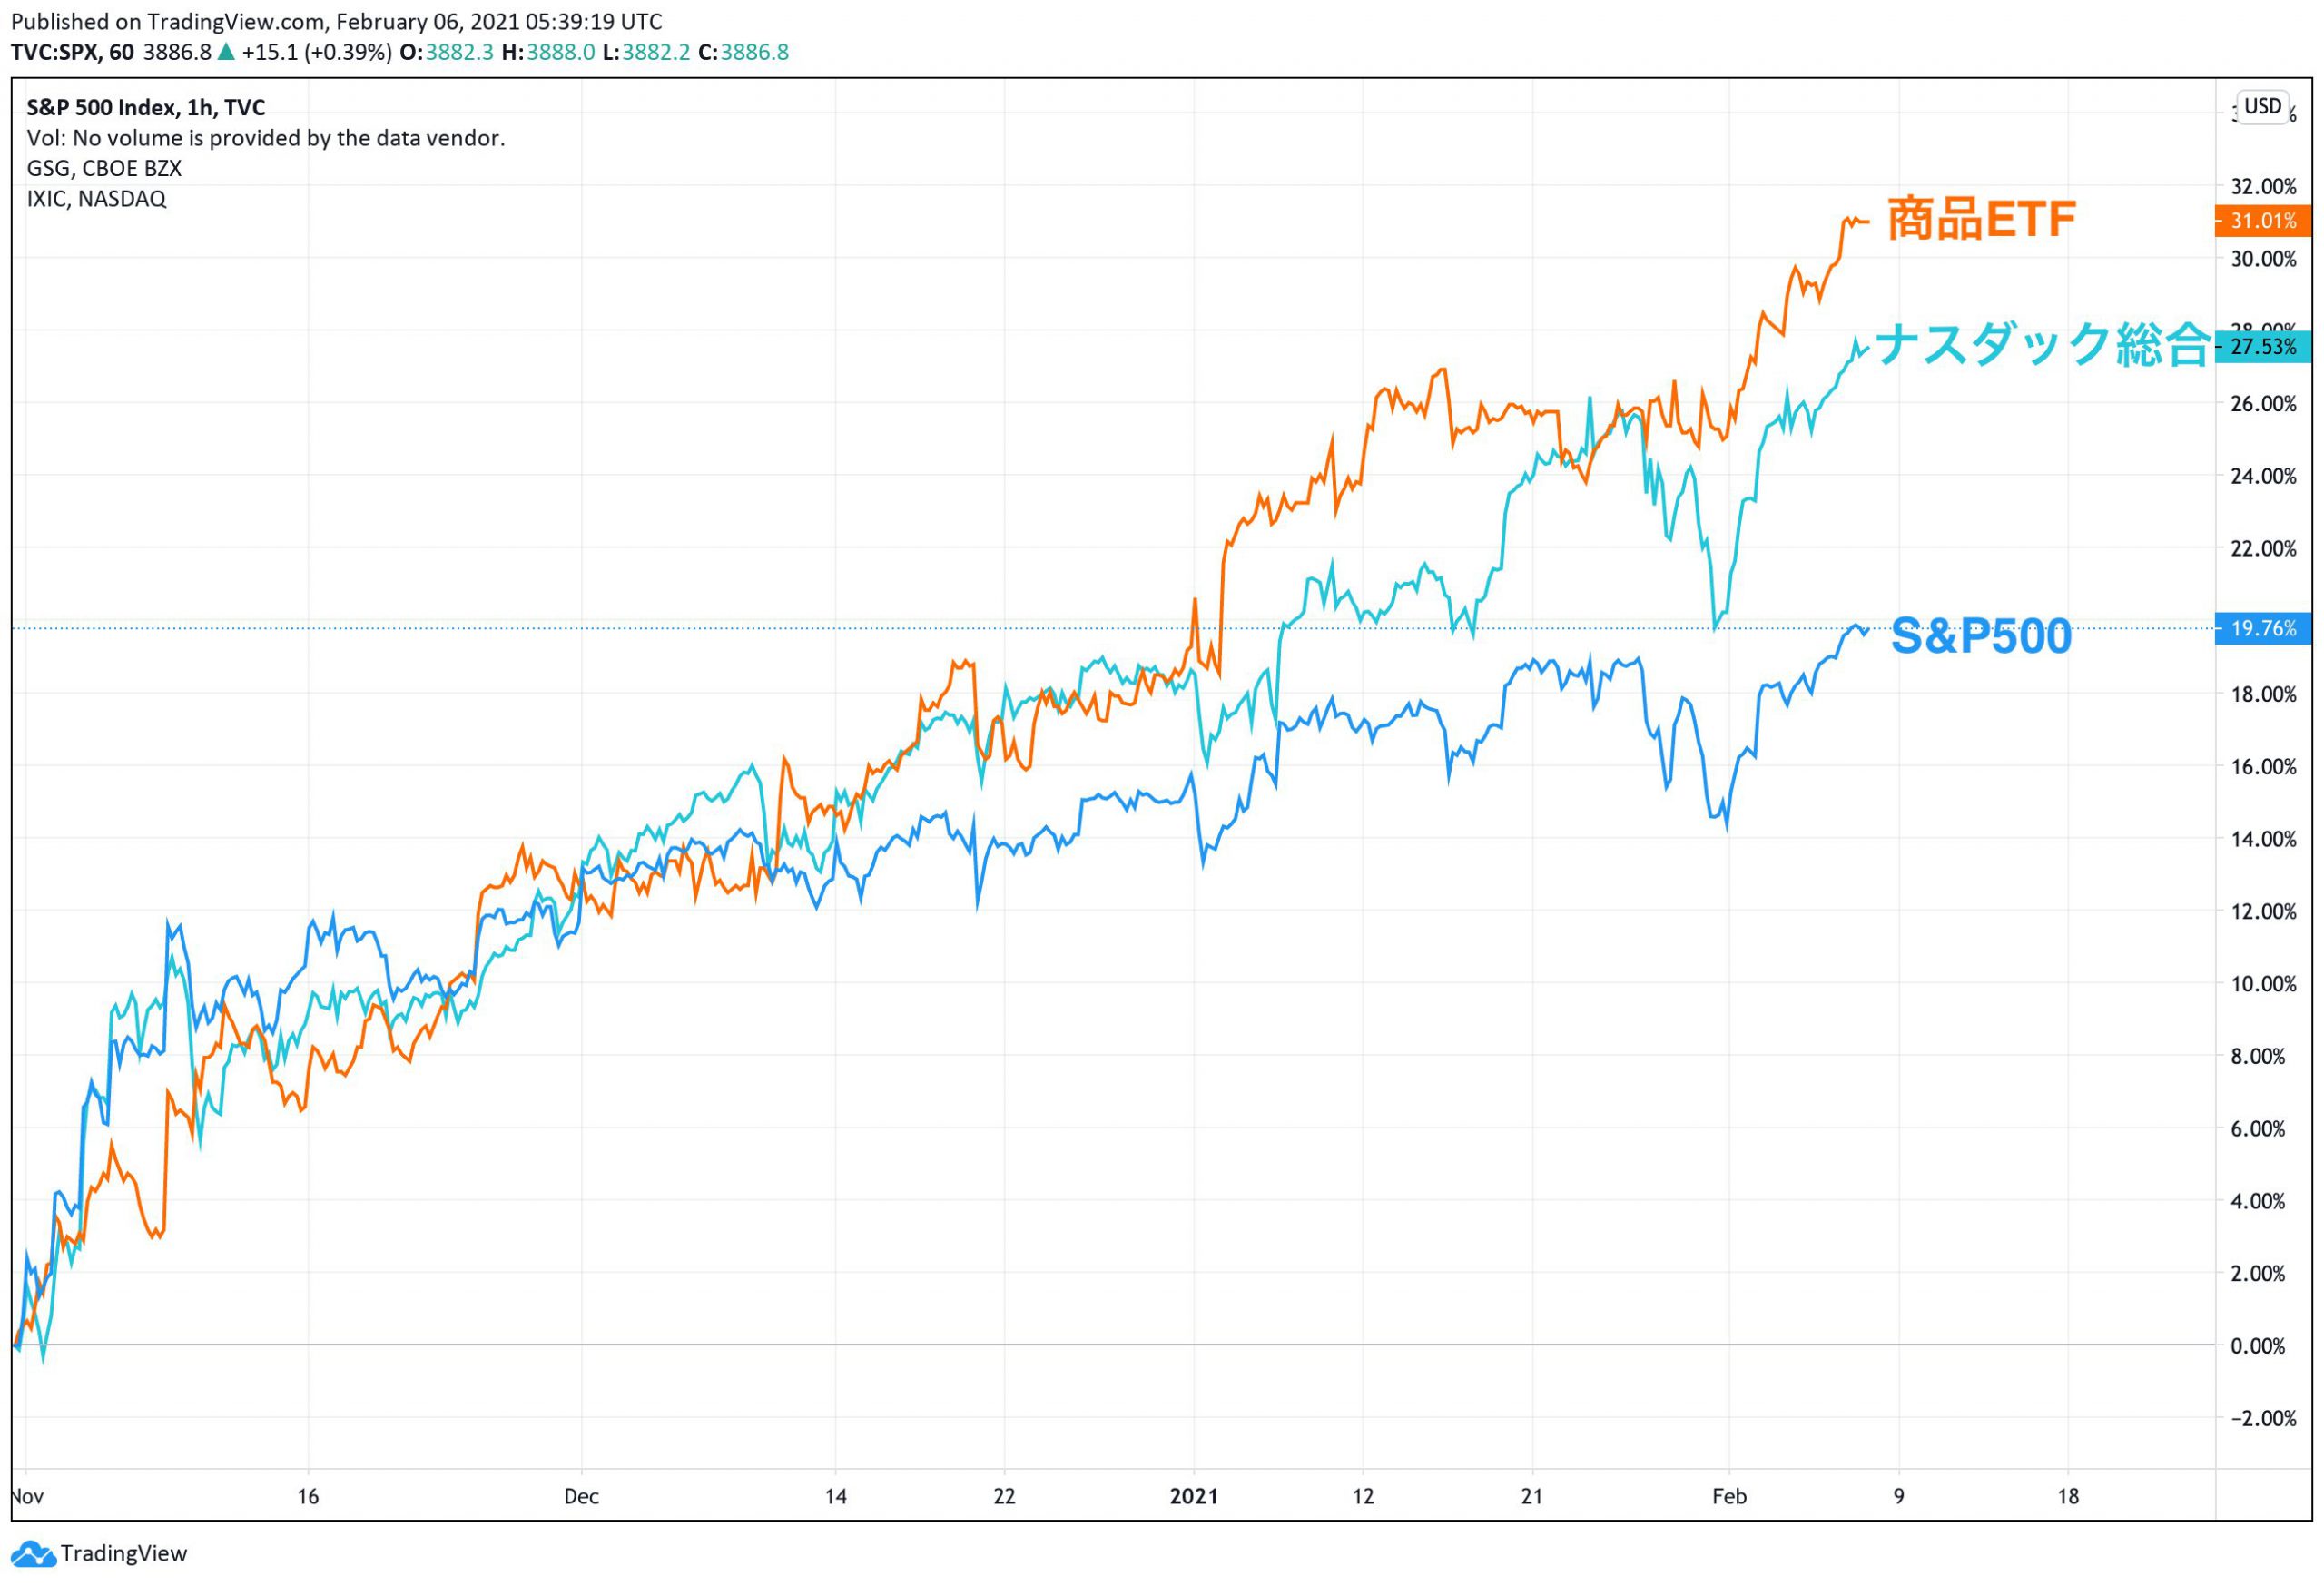Select the IXIC, NASDAQ legend entry
Image resolution: width=2324 pixels, height=1586 pixels.
coord(96,199)
